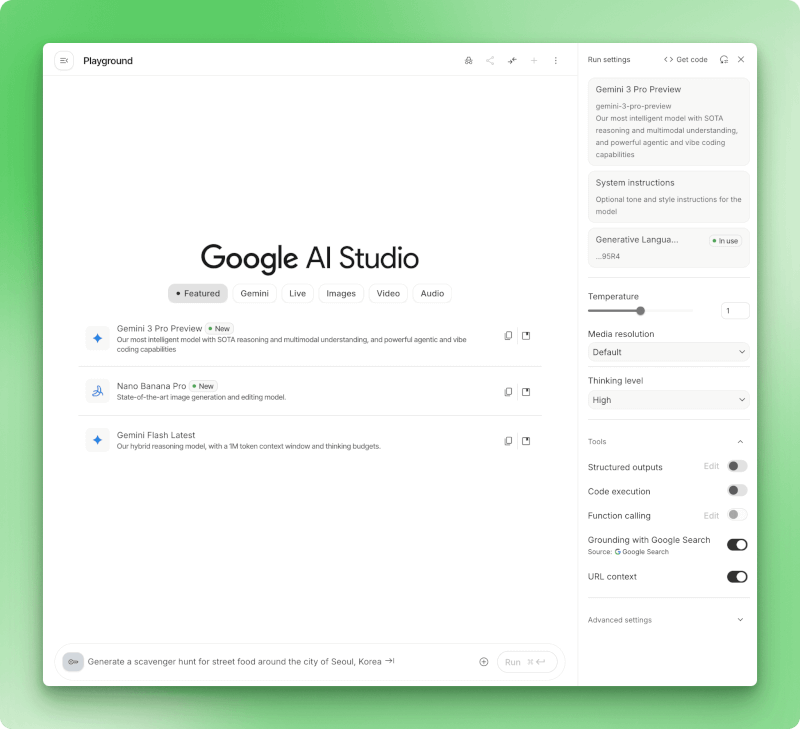The width and height of the screenshot is (800, 729).
Task: Enable Structured outputs
Action: coord(737,466)
